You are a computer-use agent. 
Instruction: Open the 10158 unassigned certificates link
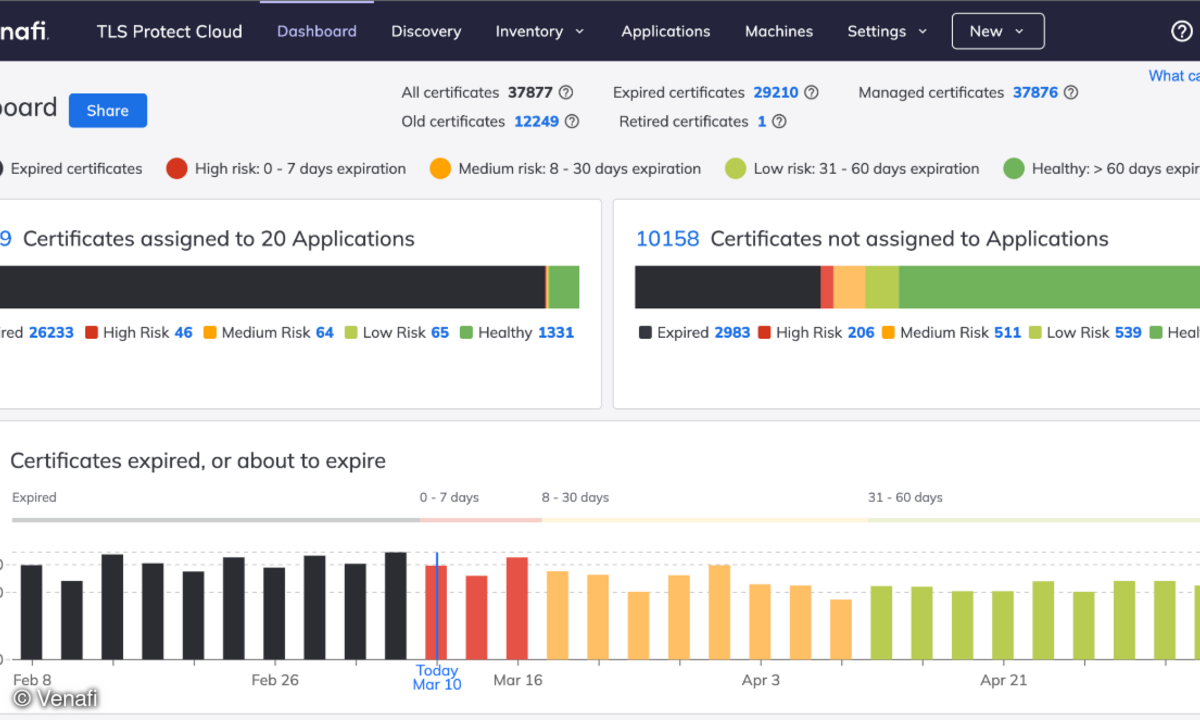click(668, 239)
